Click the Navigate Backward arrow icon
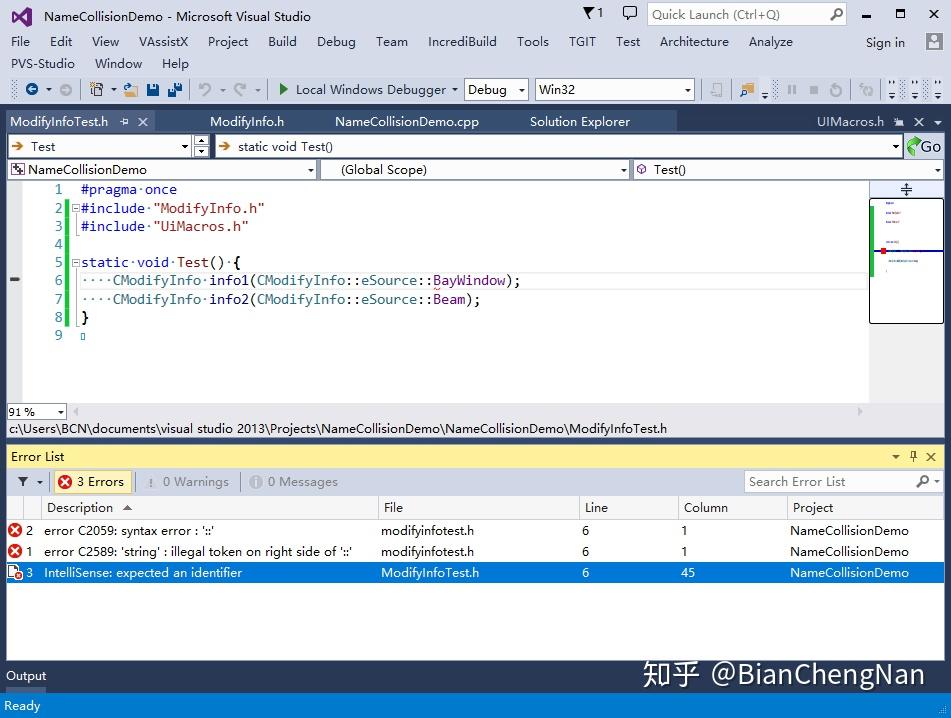This screenshot has height=718, width=951. pos(32,89)
